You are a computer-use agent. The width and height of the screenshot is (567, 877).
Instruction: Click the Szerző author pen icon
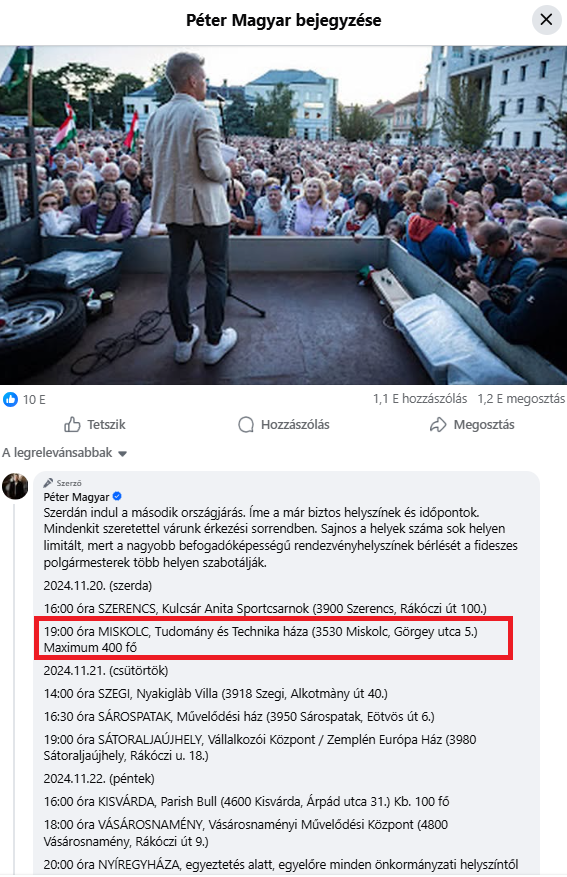click(49, 483)
